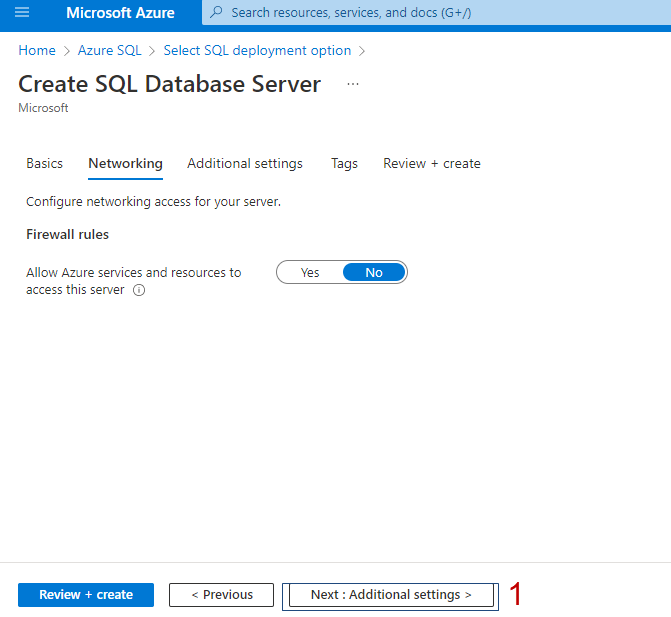Click the blue Review + create button

tap(86, 595)
